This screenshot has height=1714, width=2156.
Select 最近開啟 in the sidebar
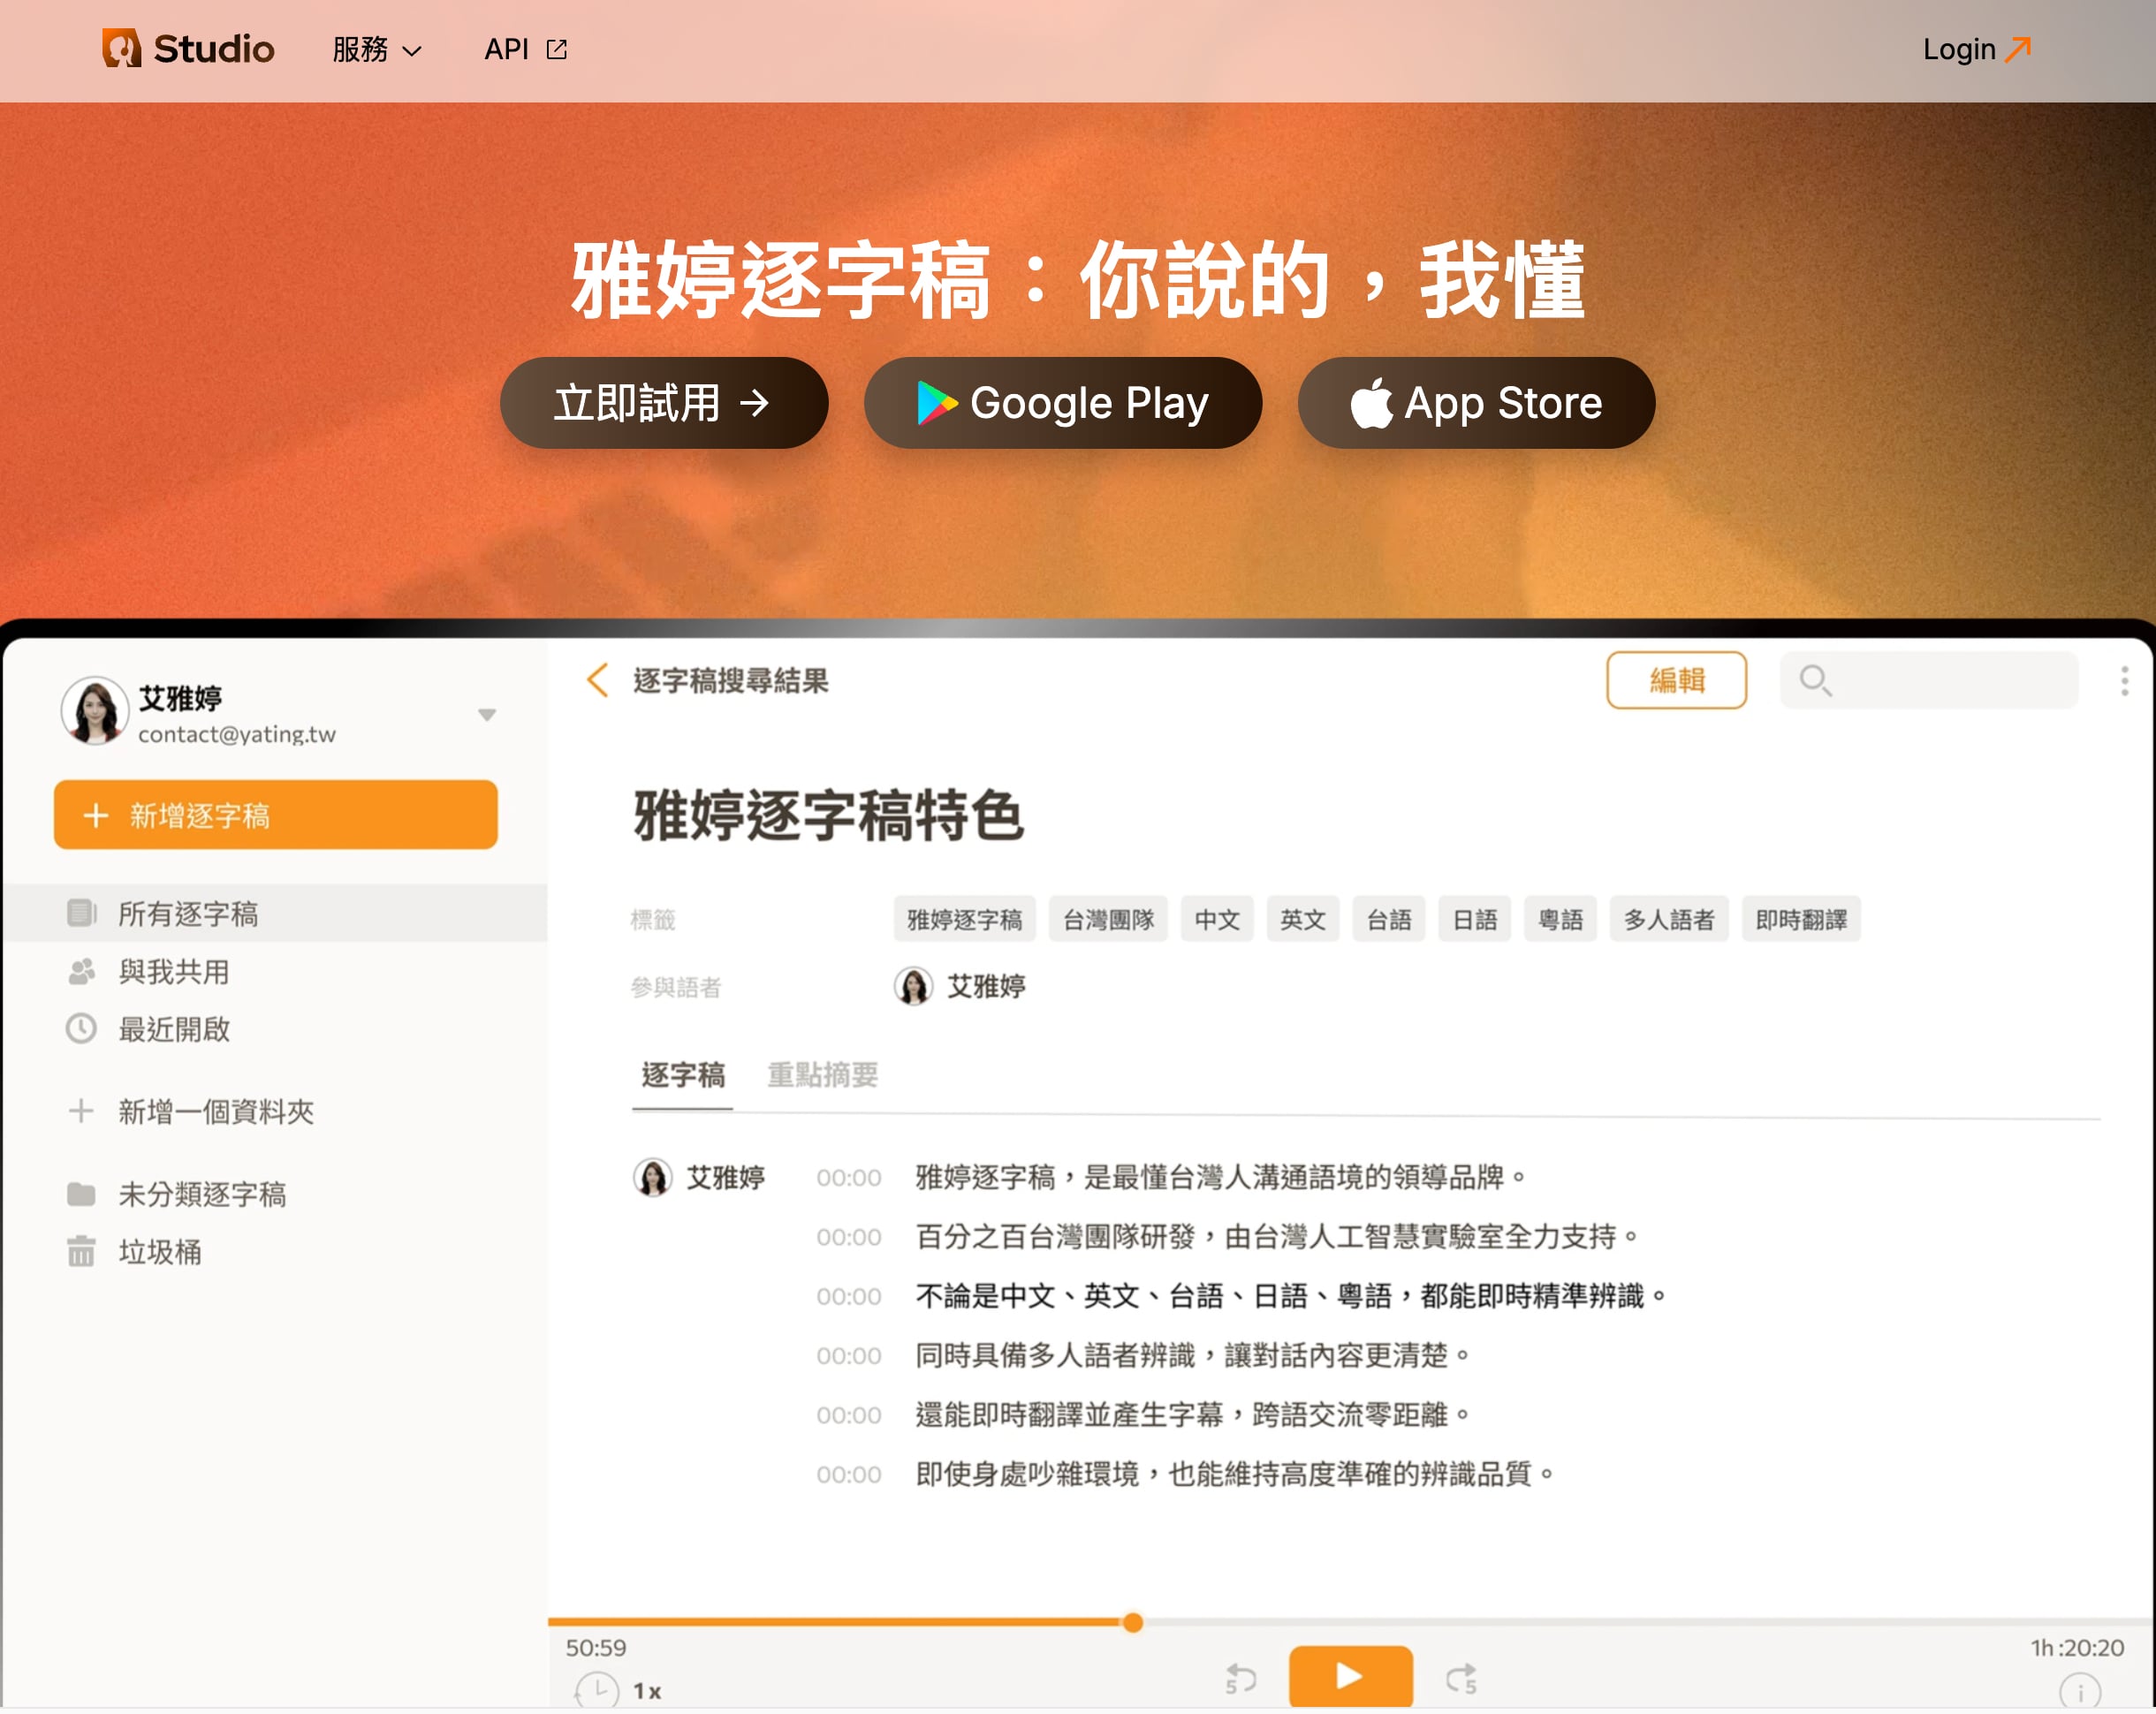click(x=274, y=1029)
